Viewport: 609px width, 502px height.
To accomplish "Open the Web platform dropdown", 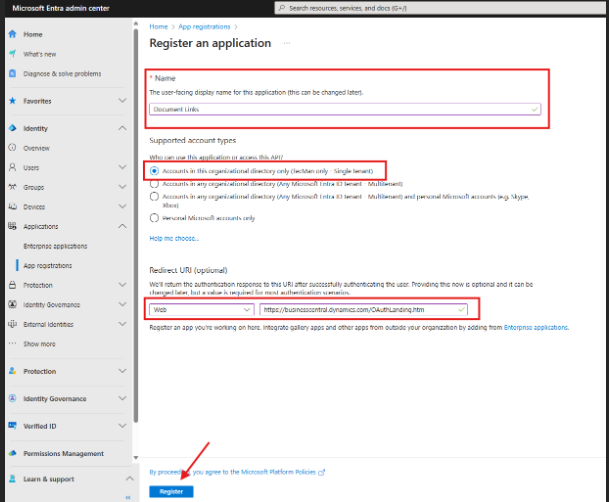I will (x=202, y=310).
